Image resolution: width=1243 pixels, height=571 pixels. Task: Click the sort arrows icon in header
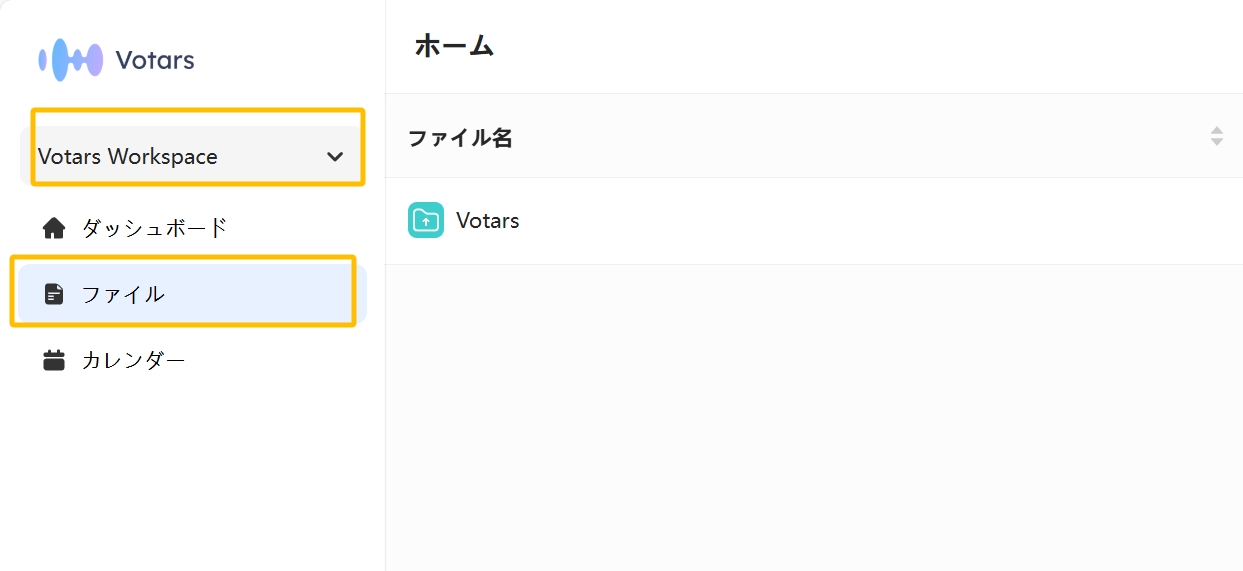pyautogui.click(x=1217, y=136)
